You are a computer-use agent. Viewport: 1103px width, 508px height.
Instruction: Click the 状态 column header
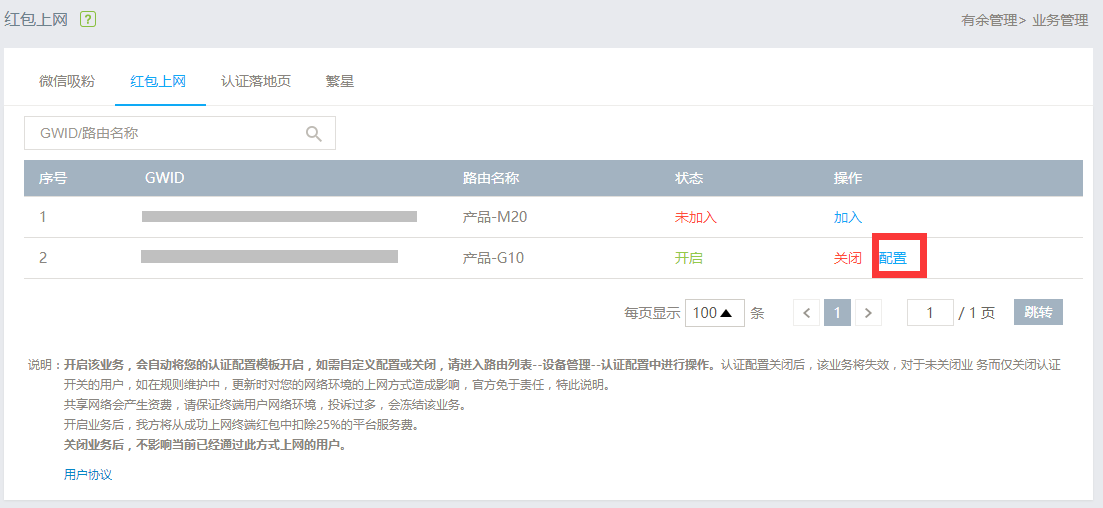tap(689, 178)
